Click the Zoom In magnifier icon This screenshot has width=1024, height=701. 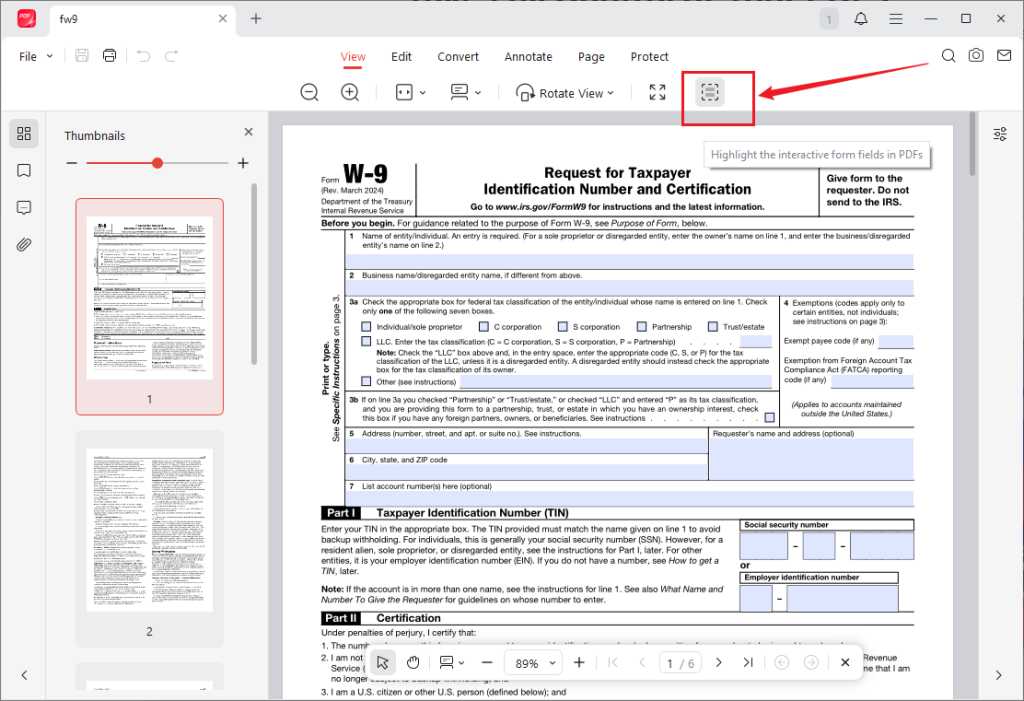tap(350, 92)
